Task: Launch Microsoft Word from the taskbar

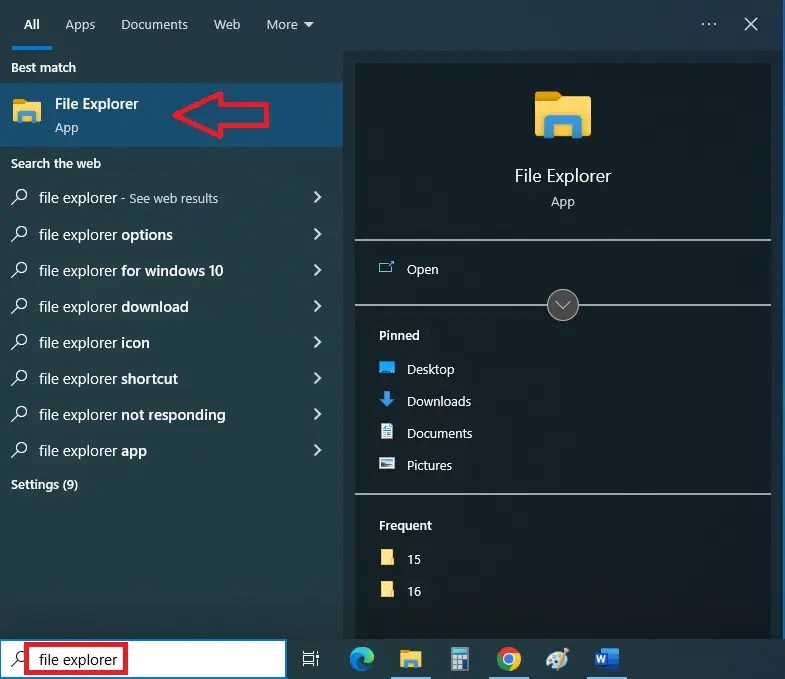Action: pyautogui.click(x=607, y=658)
